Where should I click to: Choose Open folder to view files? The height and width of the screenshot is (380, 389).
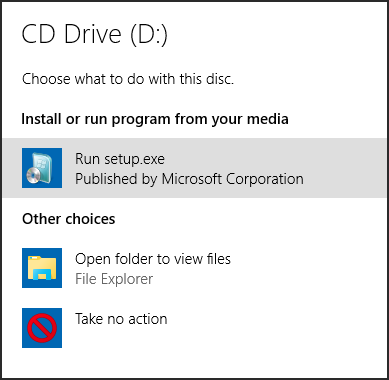pyautogui.click(x=194, y=268)
